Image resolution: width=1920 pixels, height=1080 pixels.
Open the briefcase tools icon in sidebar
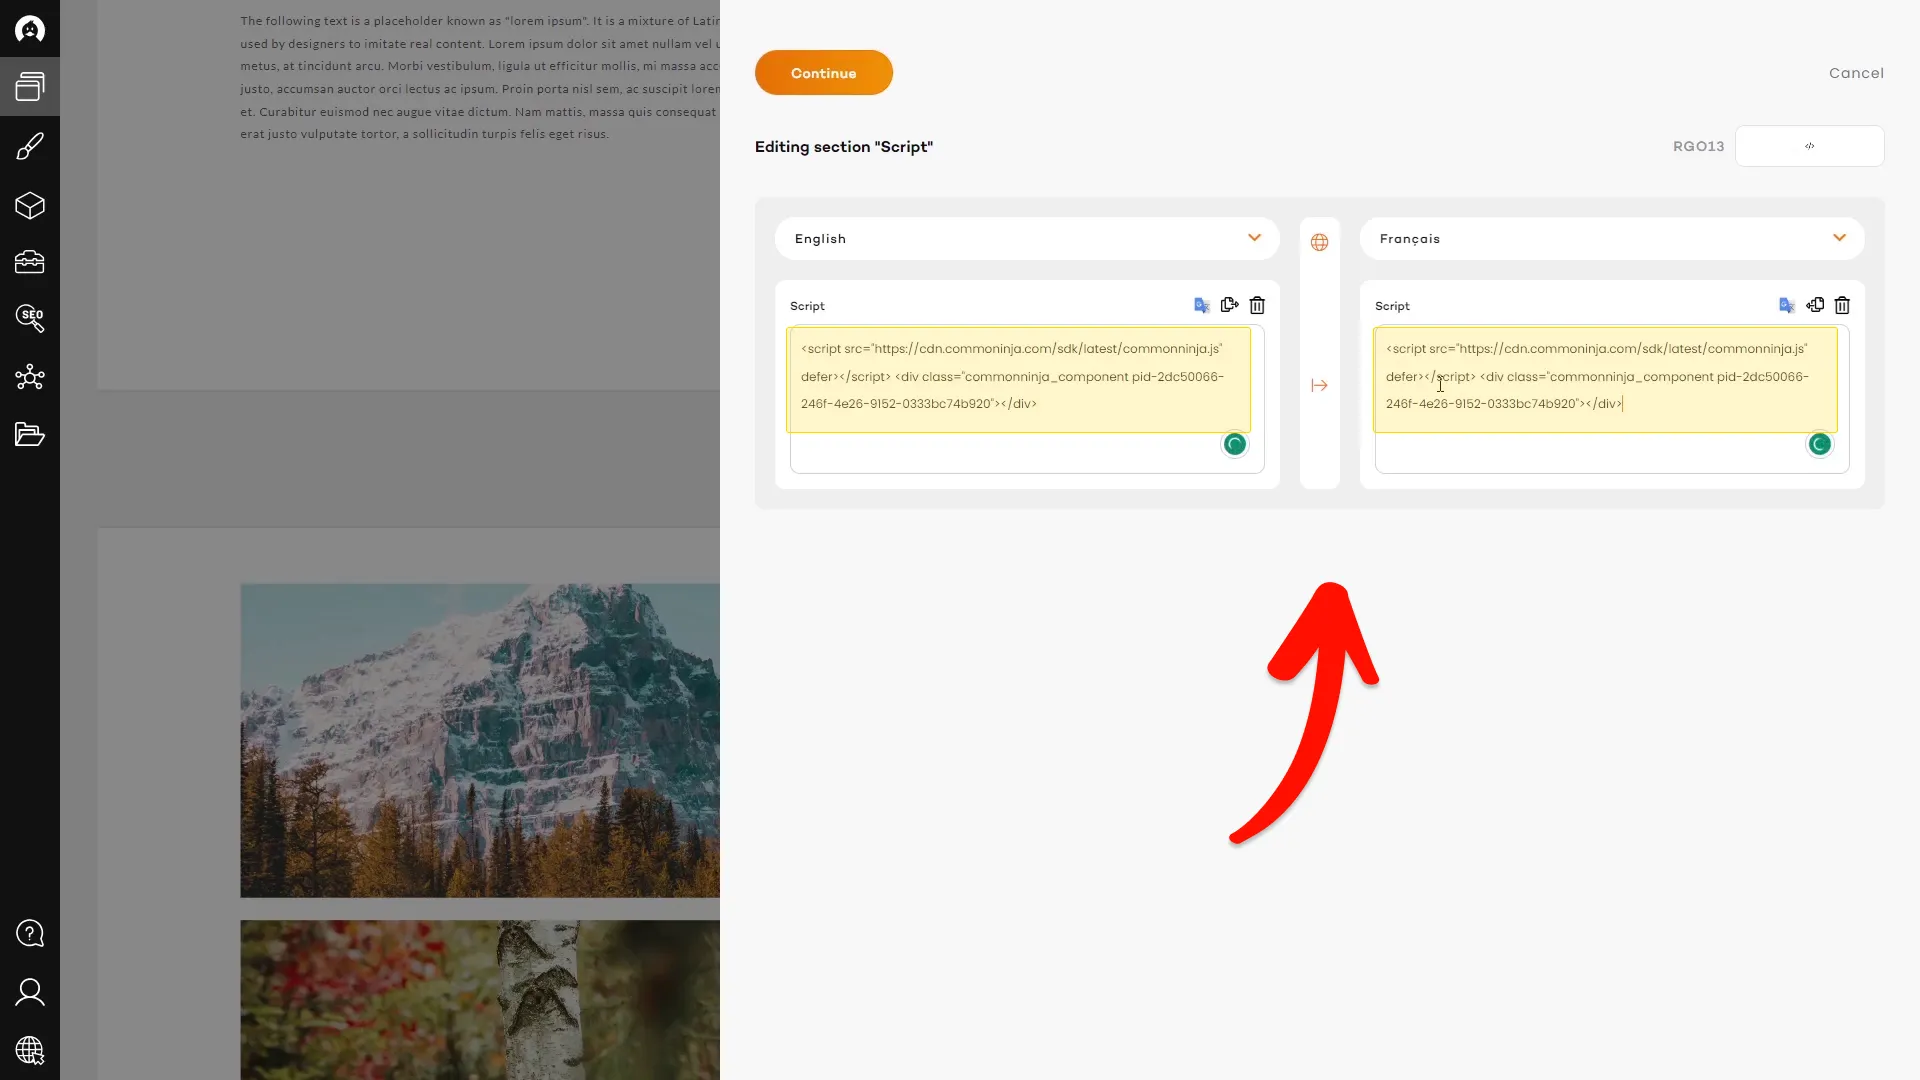click(30, 262)
